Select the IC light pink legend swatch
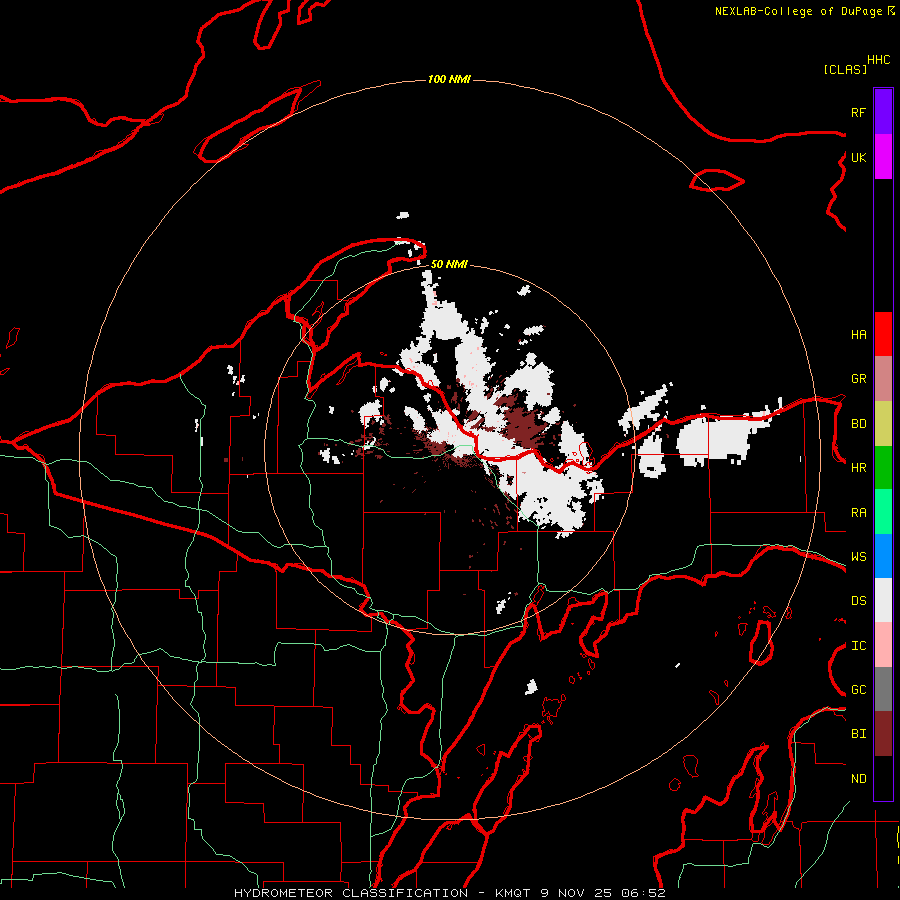The image size is (900, 900). pos(883,645)
